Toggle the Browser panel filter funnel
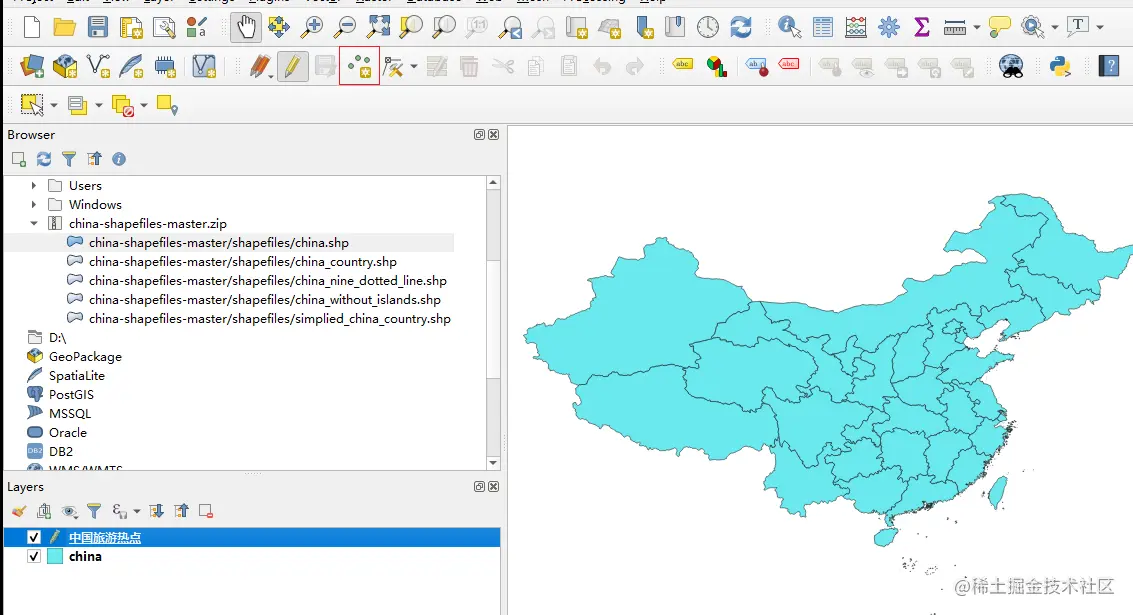Viewport: 1133px width, 615px height. [69, 159]
